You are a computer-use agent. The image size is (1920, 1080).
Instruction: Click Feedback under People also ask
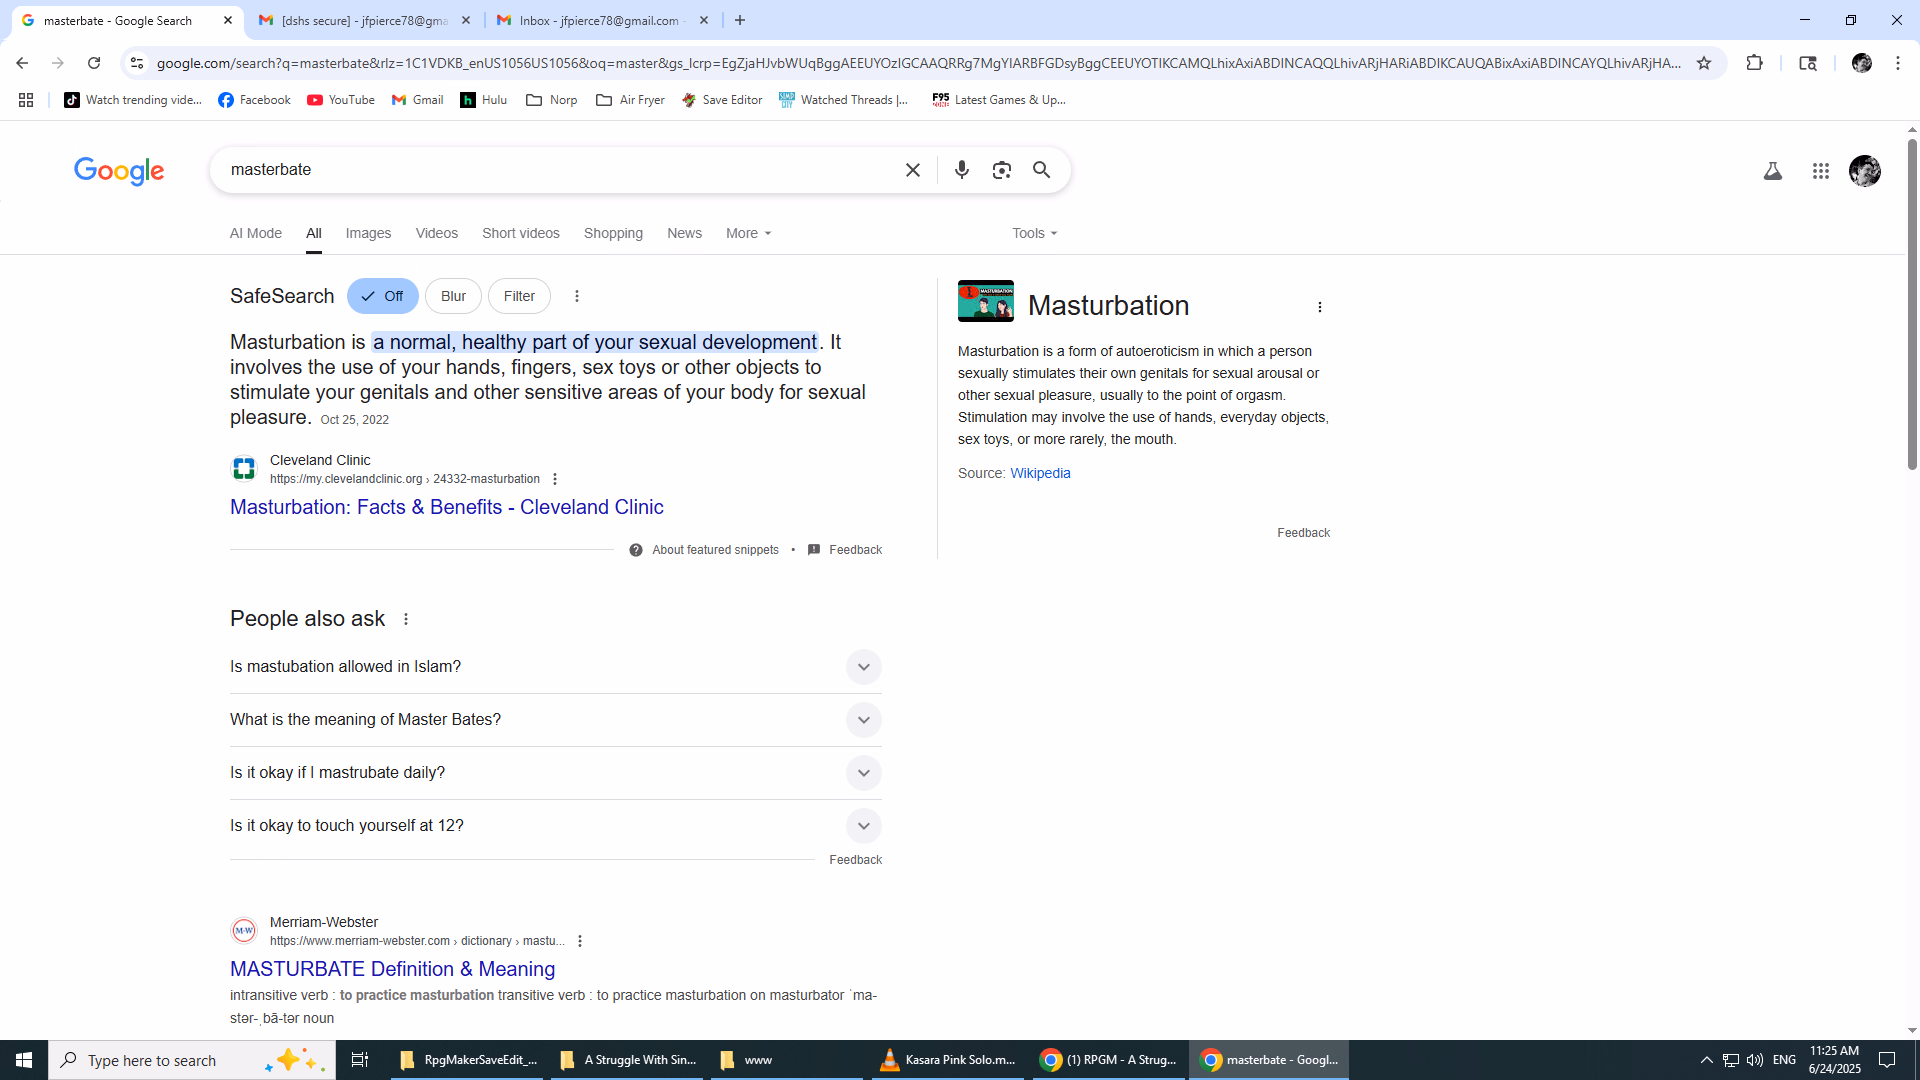(855, 860)
